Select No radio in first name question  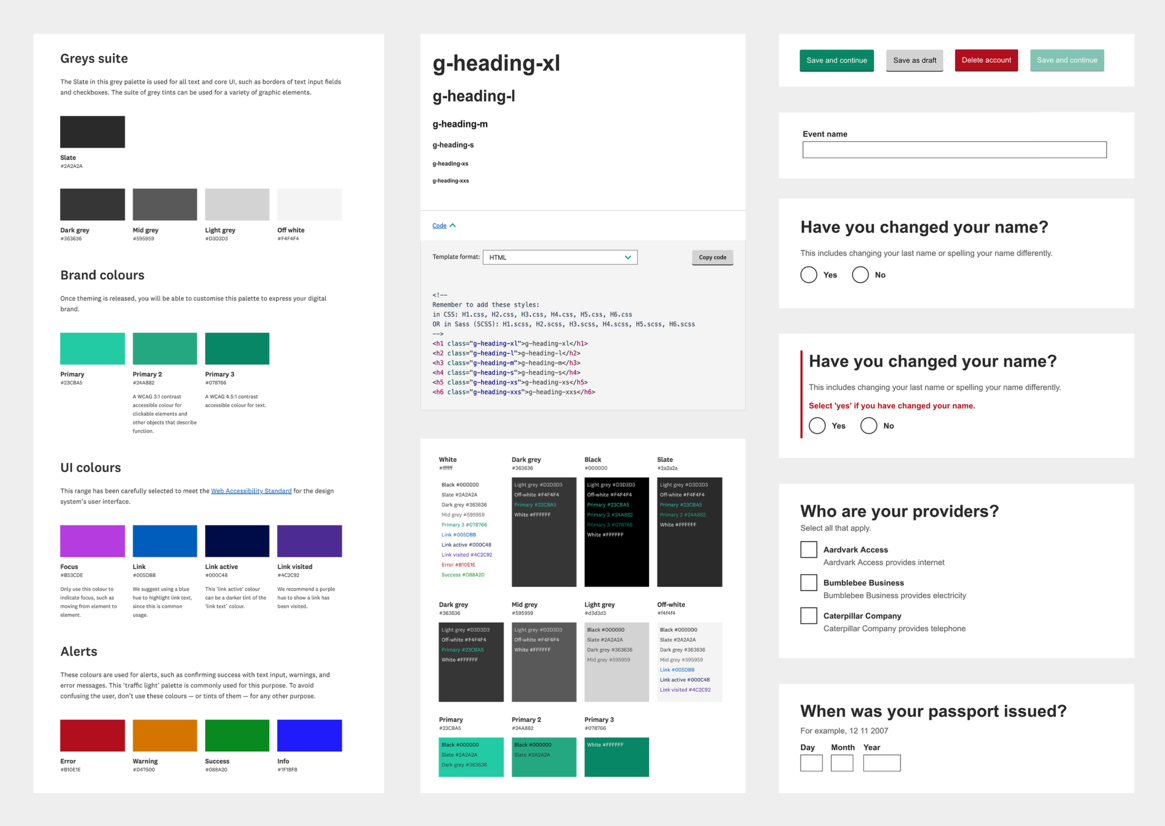(x=860, y=275)
